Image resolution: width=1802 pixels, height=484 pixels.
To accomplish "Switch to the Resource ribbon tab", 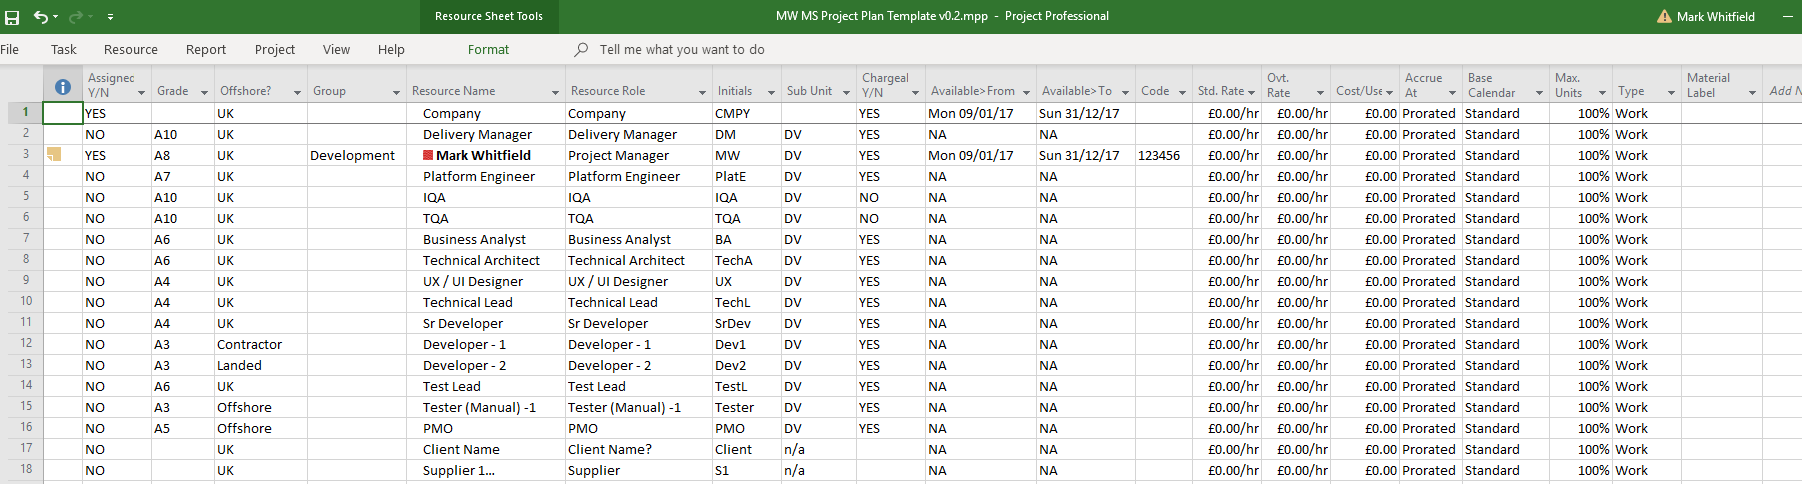I will click(x=131, y=49).
